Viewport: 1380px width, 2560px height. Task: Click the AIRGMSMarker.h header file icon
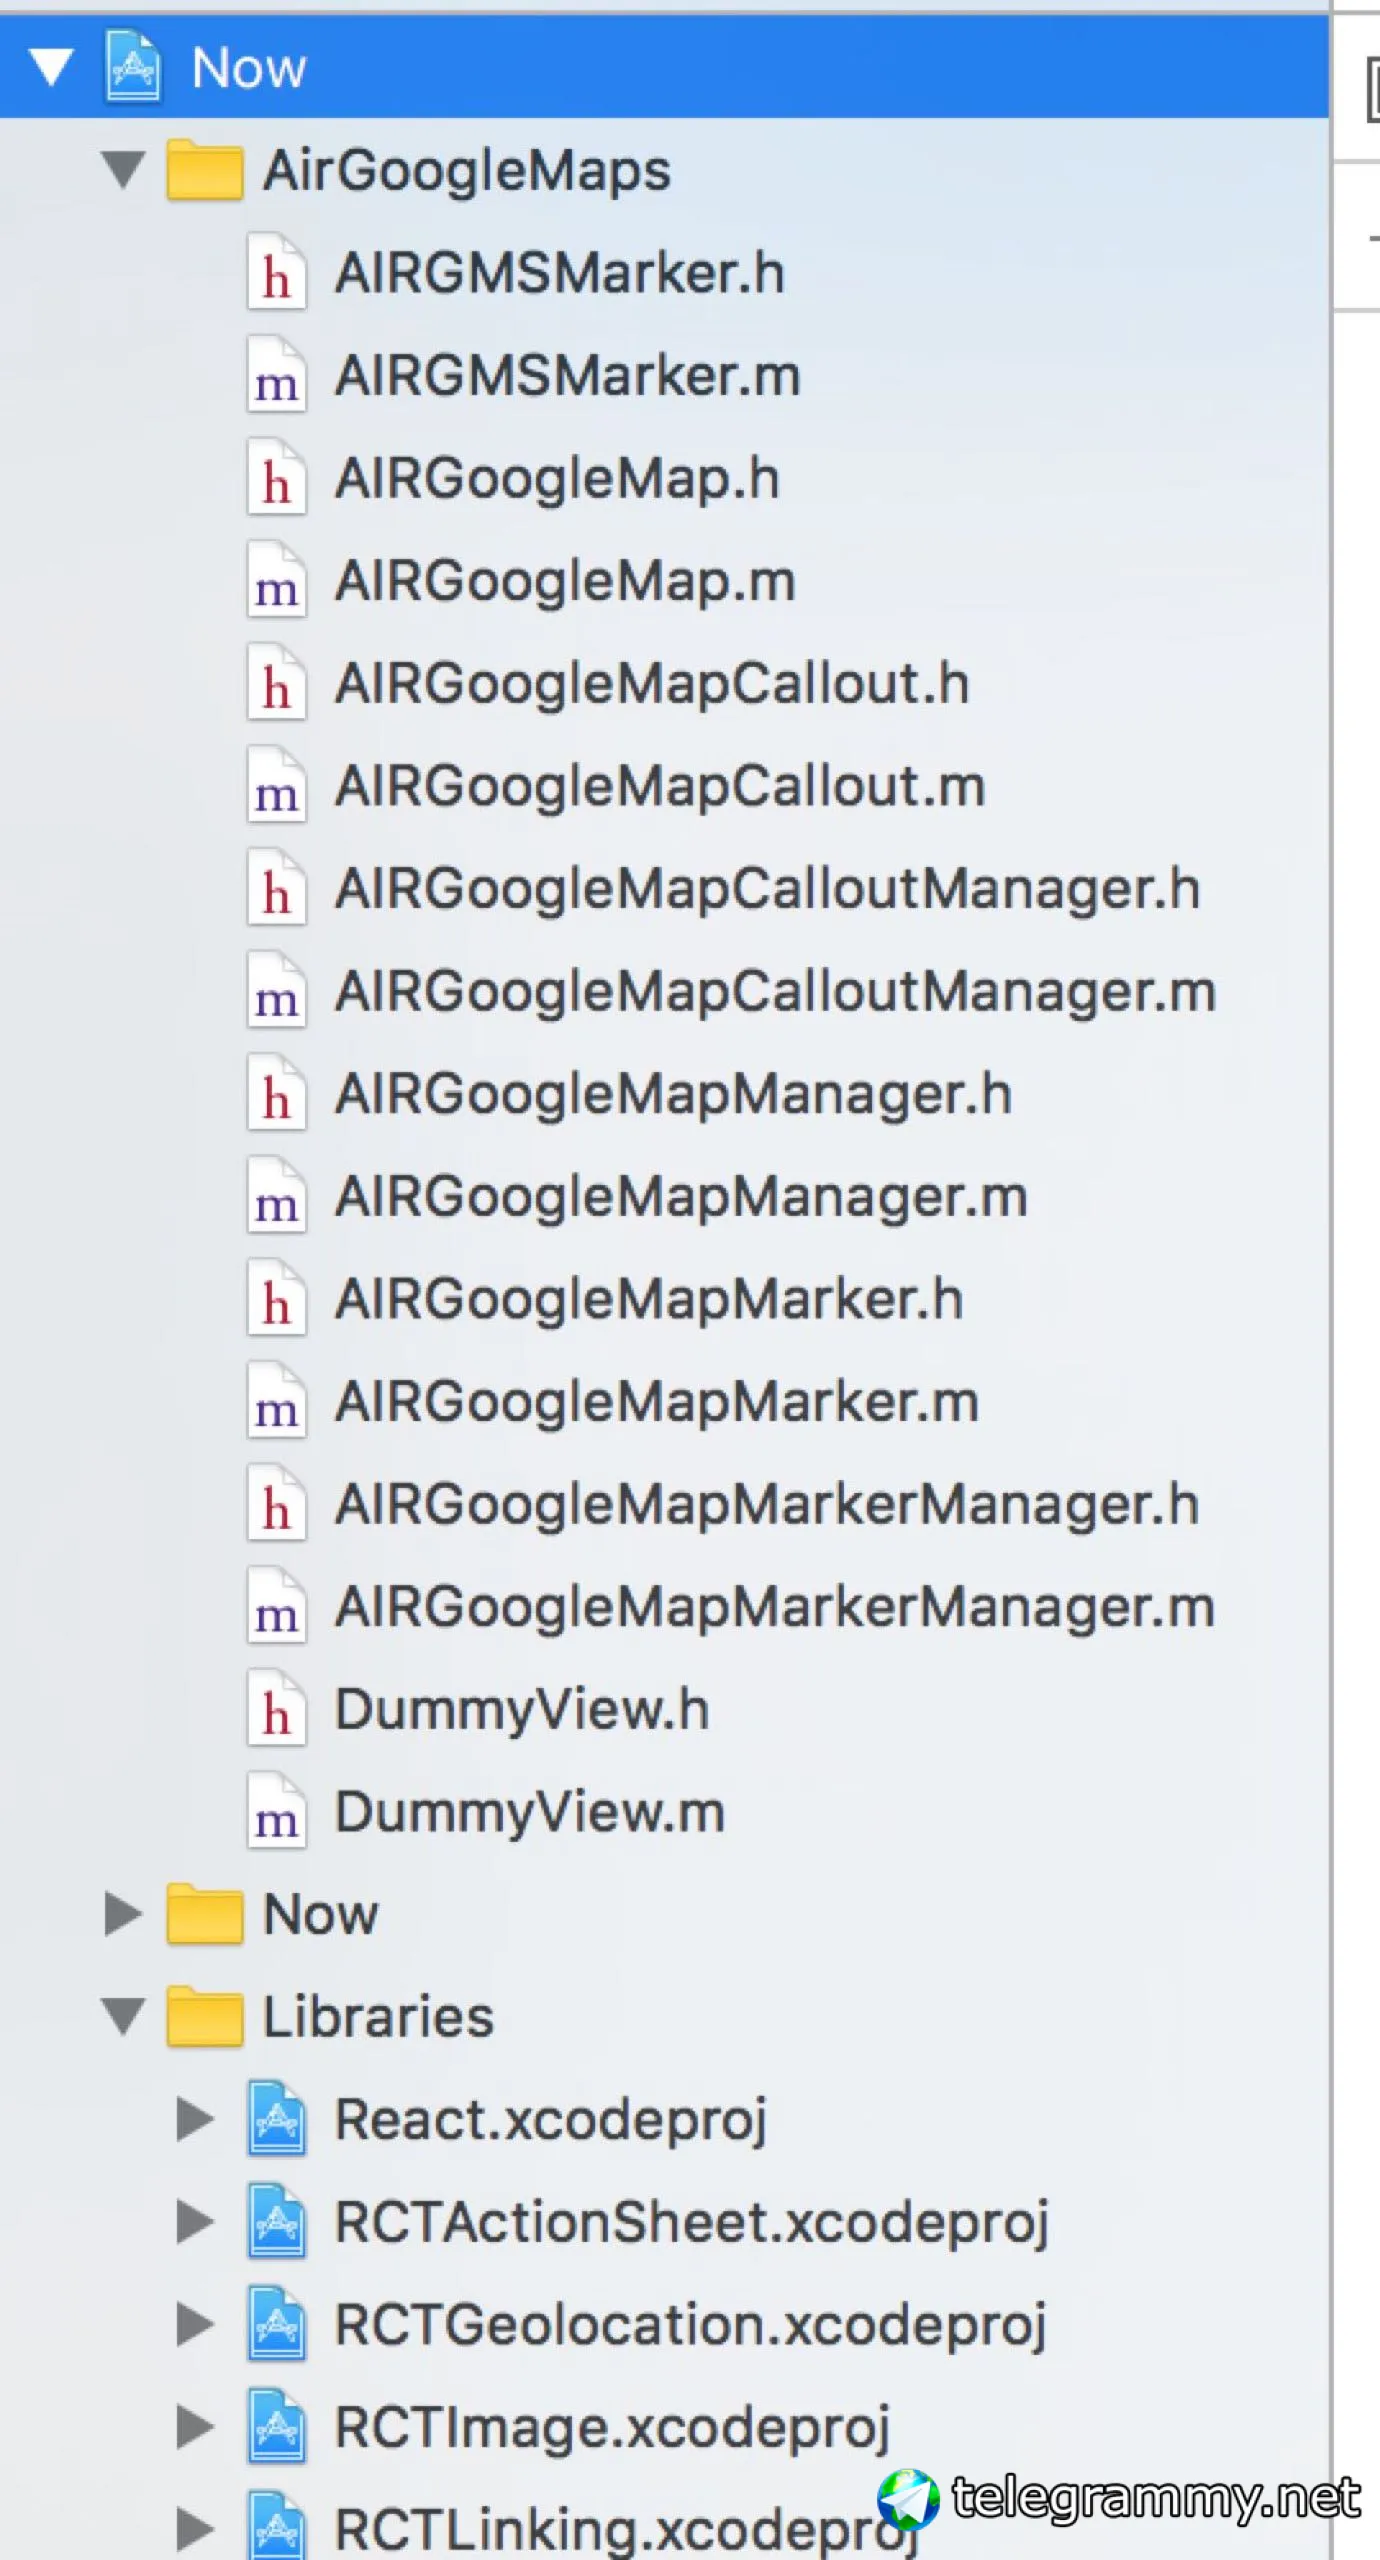(x=276, y=273)
